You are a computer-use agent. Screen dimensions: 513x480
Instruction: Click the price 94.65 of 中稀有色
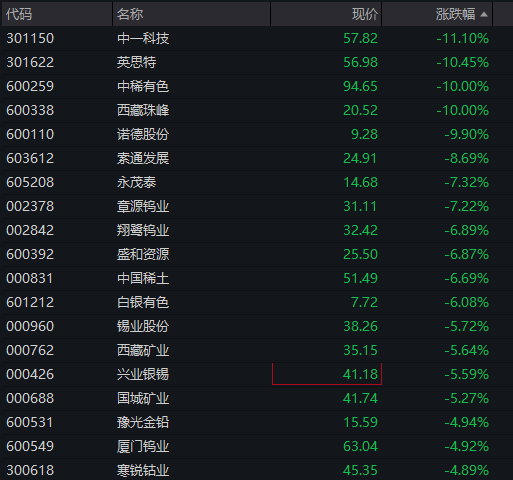point(360,86)
